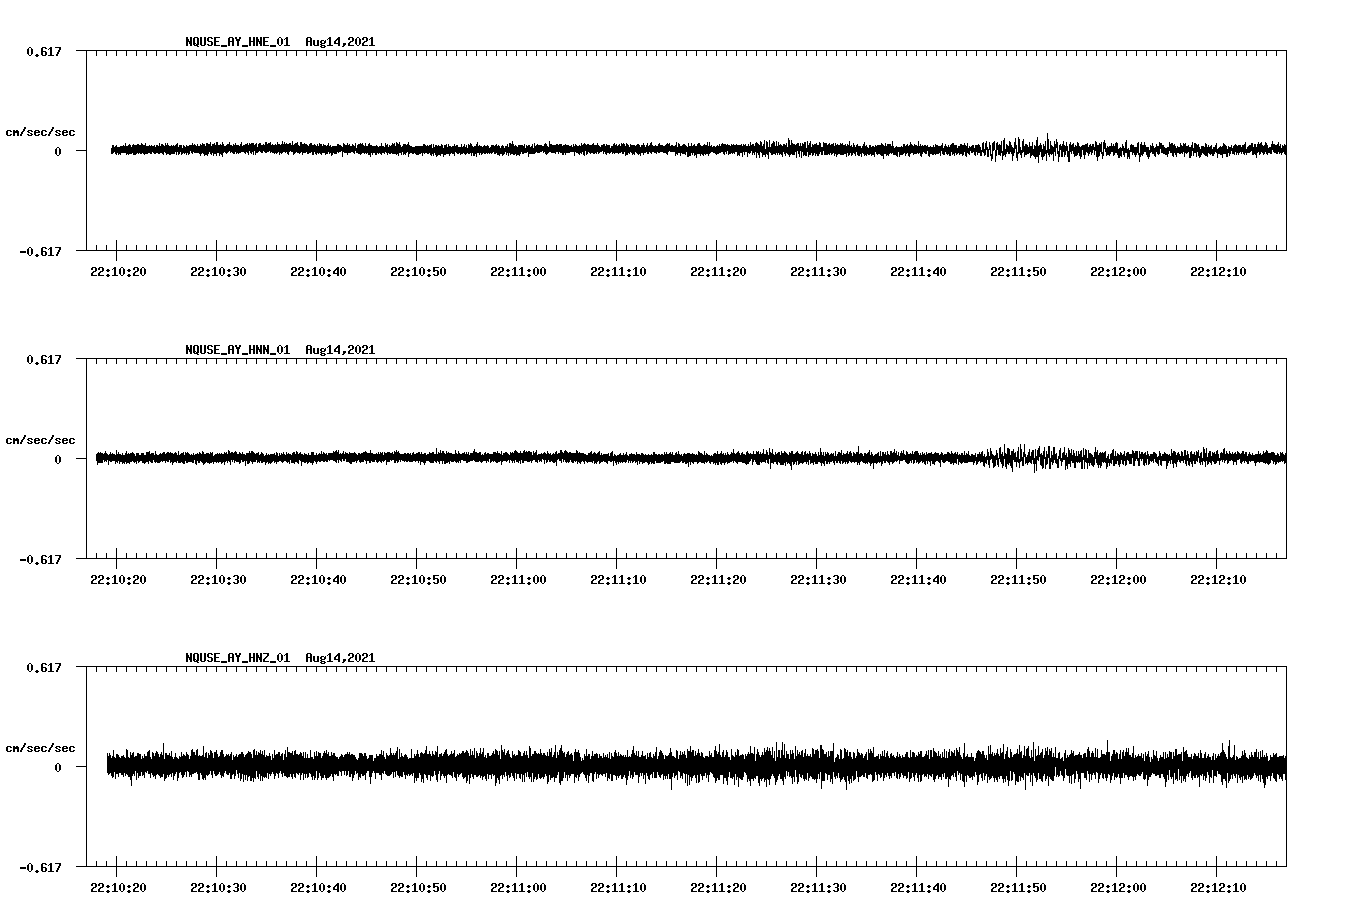1358x924 pixels.
Task: Click the 0.617 upper limit on HNZ axis
Action: (x=43, y=667)
